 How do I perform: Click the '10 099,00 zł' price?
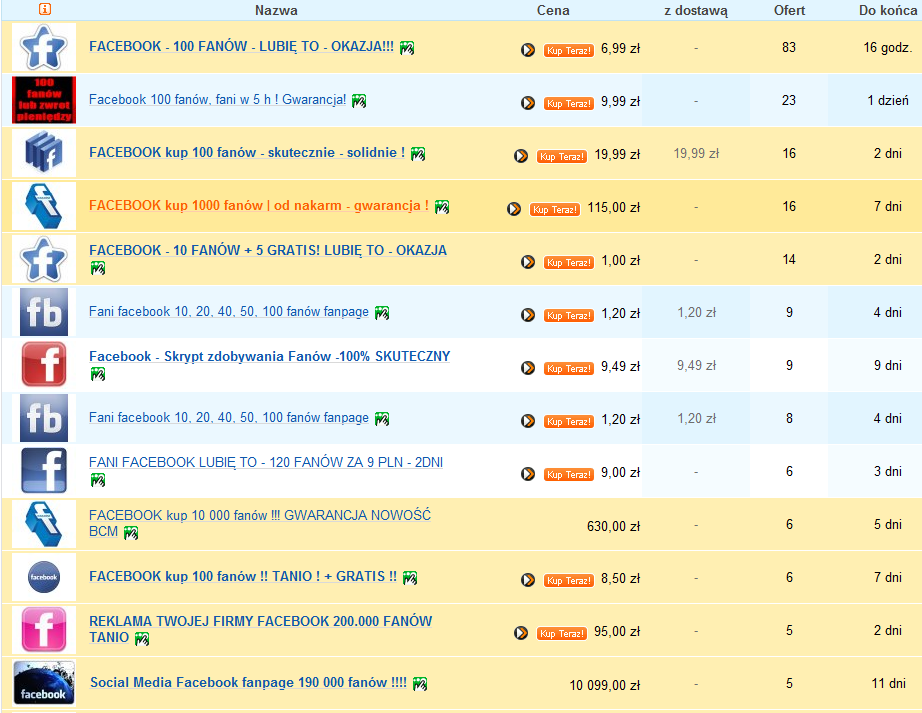pyautogui.click(x=605, y=685)
